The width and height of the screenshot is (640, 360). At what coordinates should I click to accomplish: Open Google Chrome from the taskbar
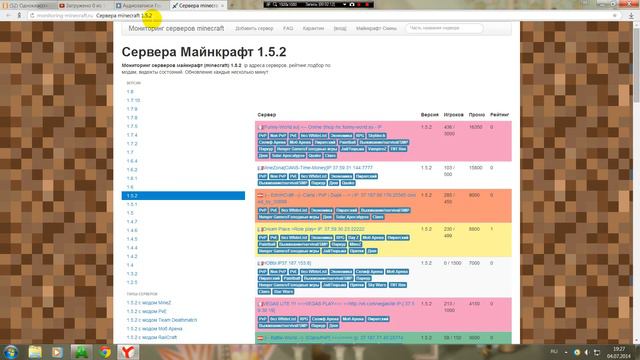click(104, 352)
